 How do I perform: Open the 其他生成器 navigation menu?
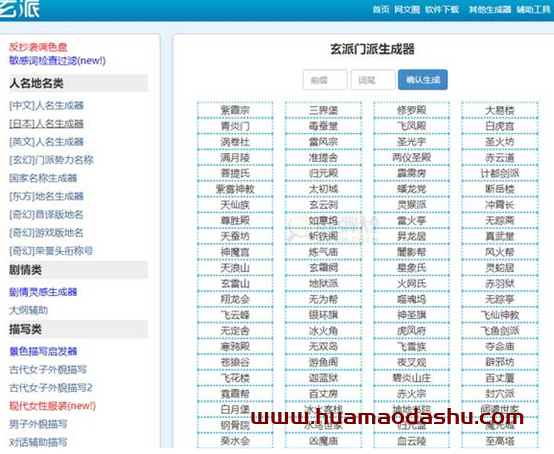pos(490,10)
